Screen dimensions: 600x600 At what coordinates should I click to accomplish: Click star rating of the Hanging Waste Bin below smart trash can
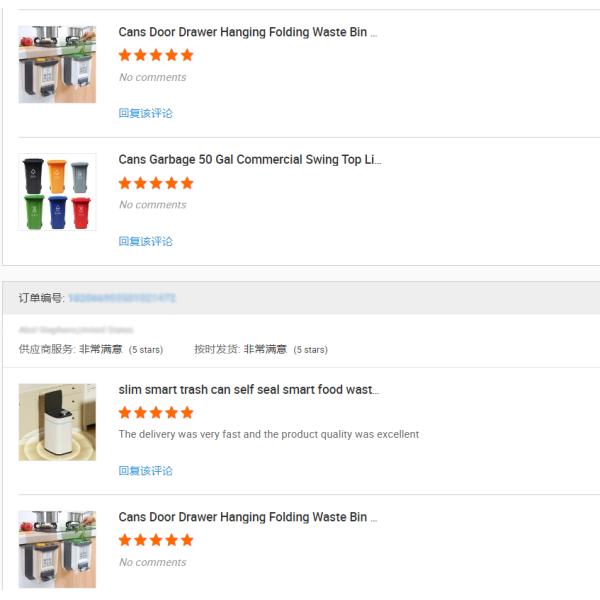point(156,540)
